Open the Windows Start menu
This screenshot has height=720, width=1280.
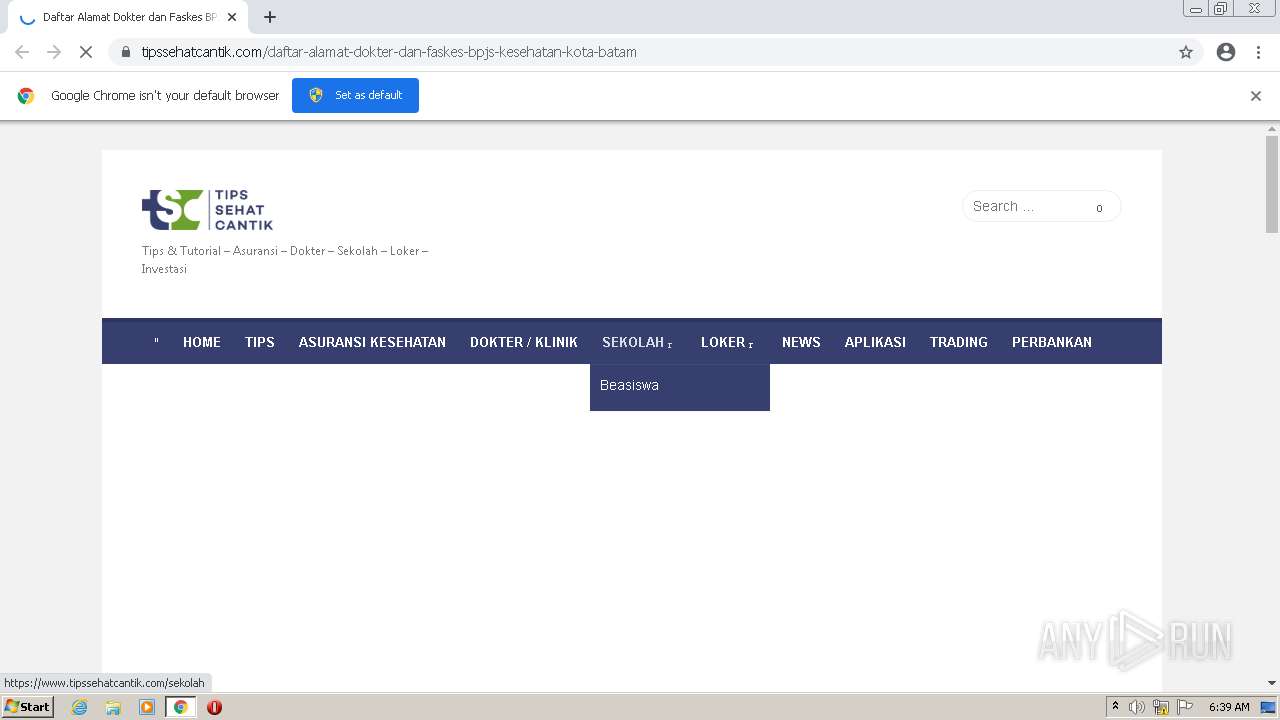(28, 707)
